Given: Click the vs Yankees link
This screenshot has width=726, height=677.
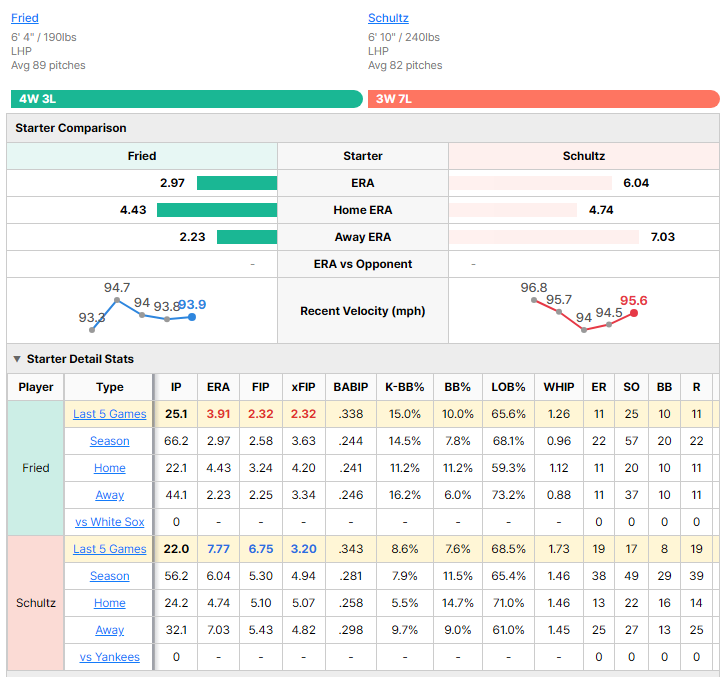Looking at the screenshot, I should [x=110, y=657].
